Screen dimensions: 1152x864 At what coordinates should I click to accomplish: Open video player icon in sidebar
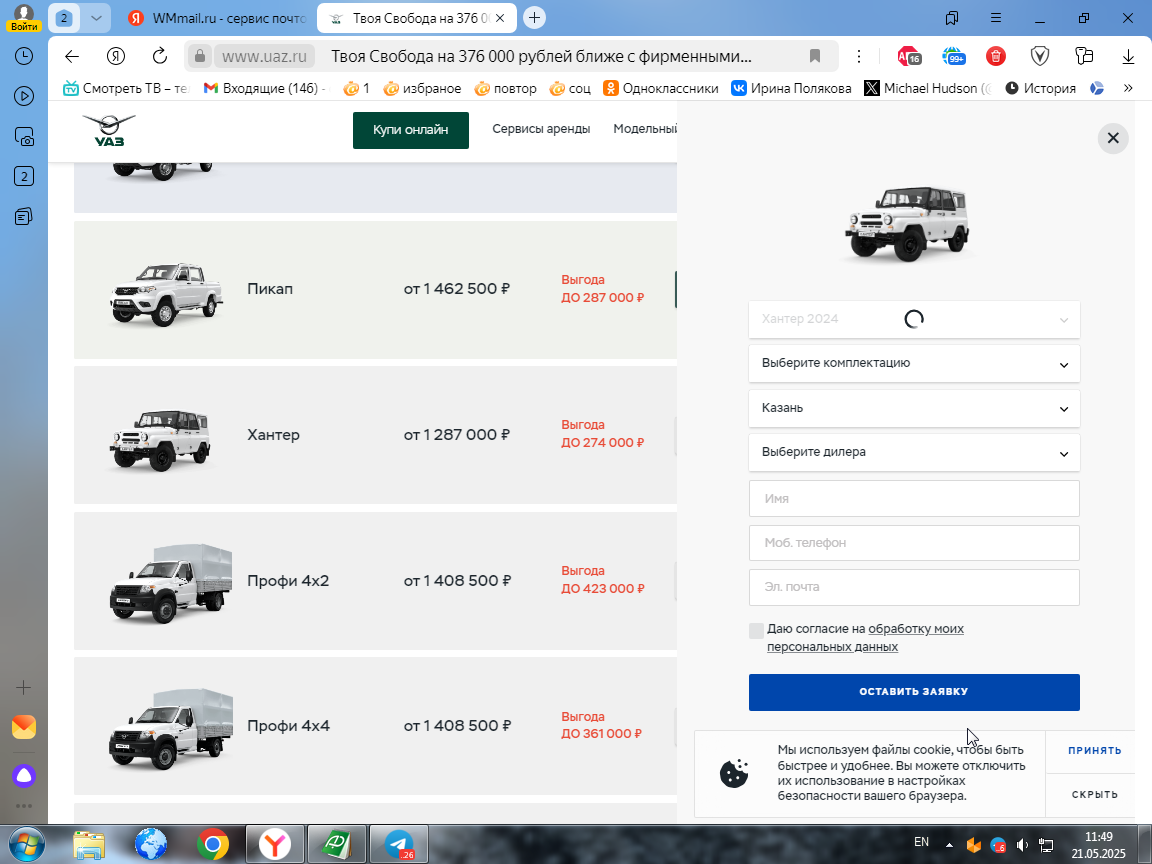(x=24, y=96)
